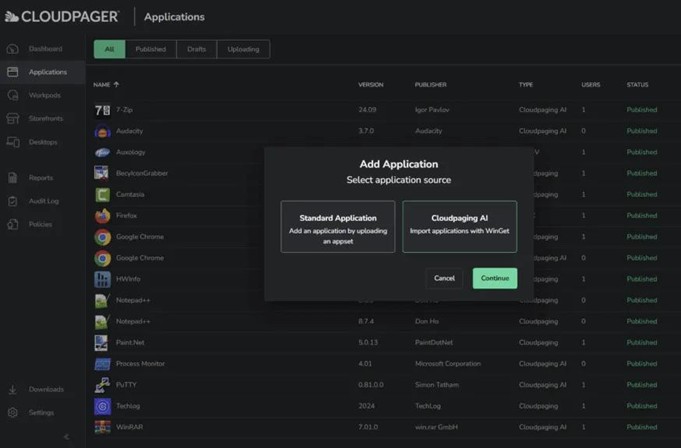Open the Dashboard sidebar icon
681x448 pixels.
click(12, 49)
